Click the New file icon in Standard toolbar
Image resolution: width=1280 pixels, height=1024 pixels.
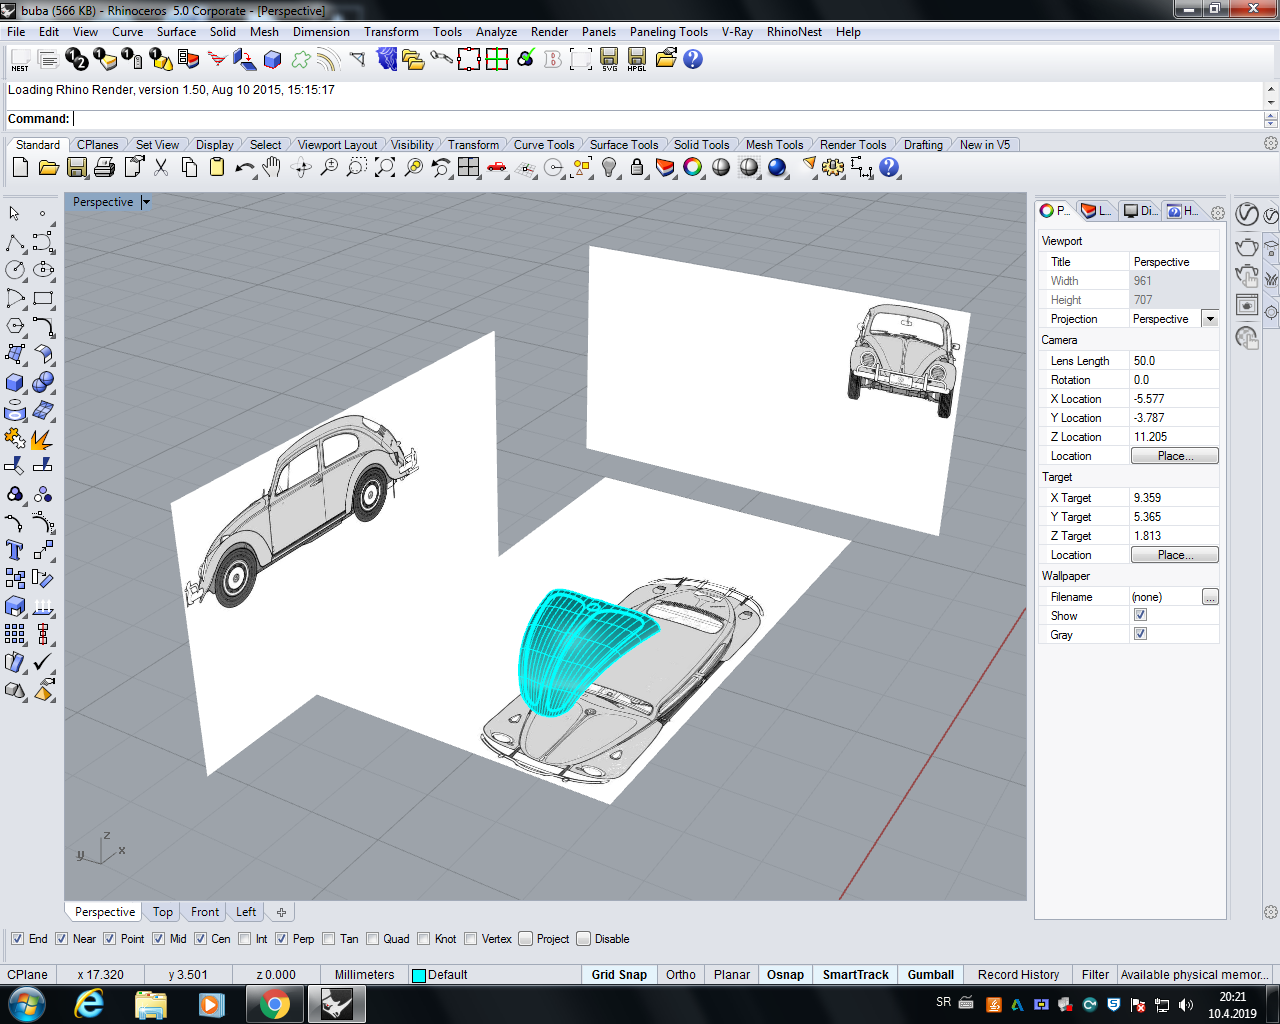click(20, 168)
